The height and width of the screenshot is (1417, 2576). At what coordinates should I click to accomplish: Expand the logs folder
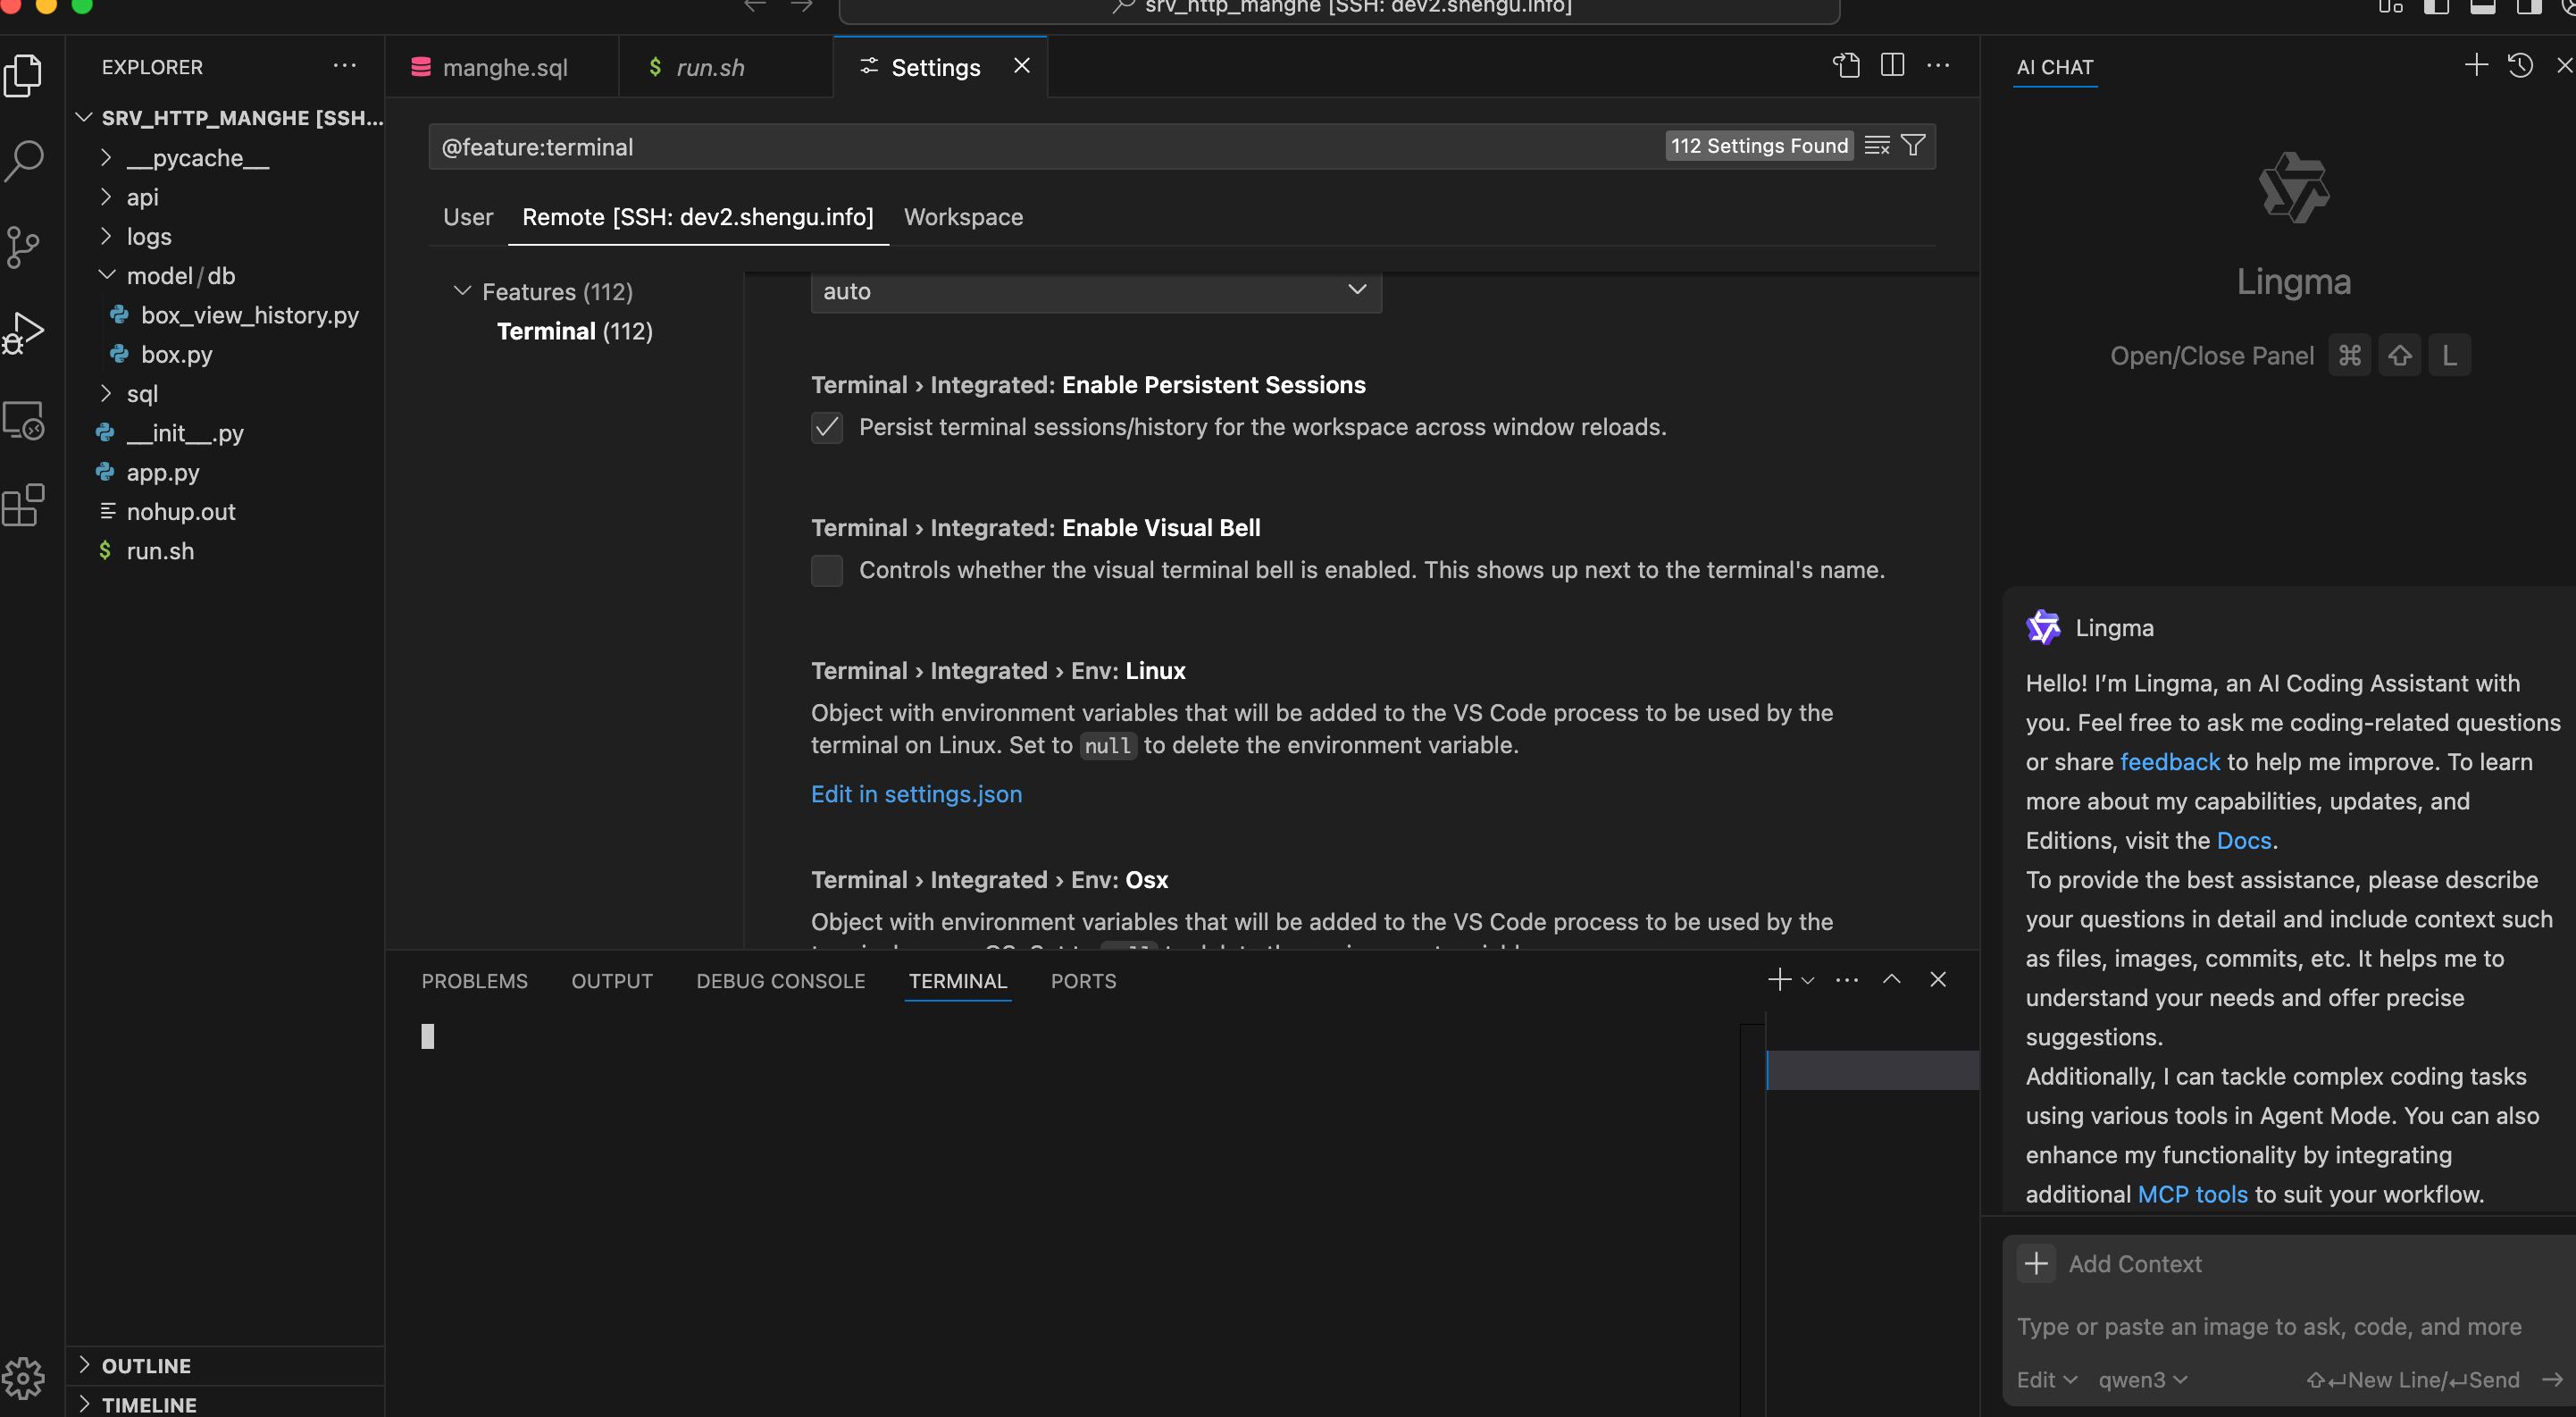tap(106, 236)
